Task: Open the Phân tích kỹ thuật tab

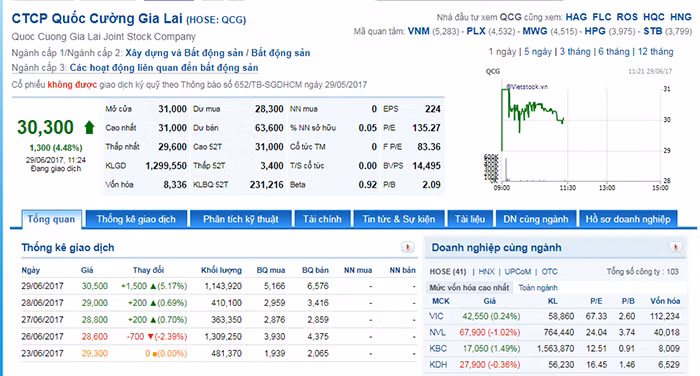Action: click(x=241, y=219)
